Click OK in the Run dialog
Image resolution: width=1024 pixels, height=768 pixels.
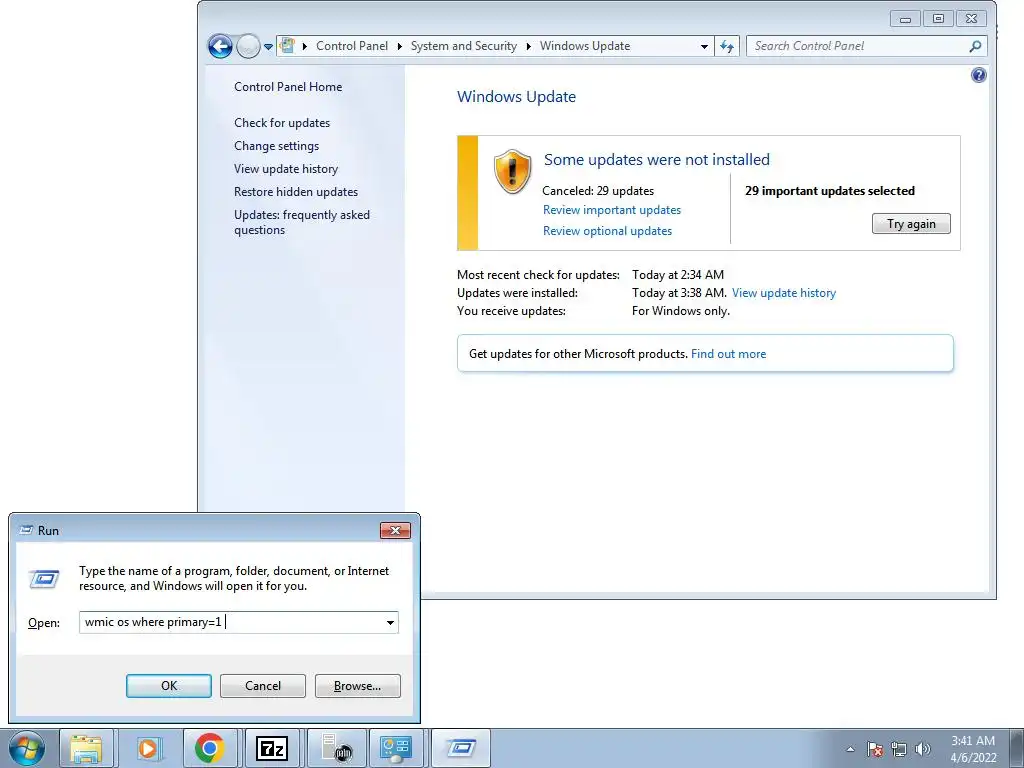168,686
